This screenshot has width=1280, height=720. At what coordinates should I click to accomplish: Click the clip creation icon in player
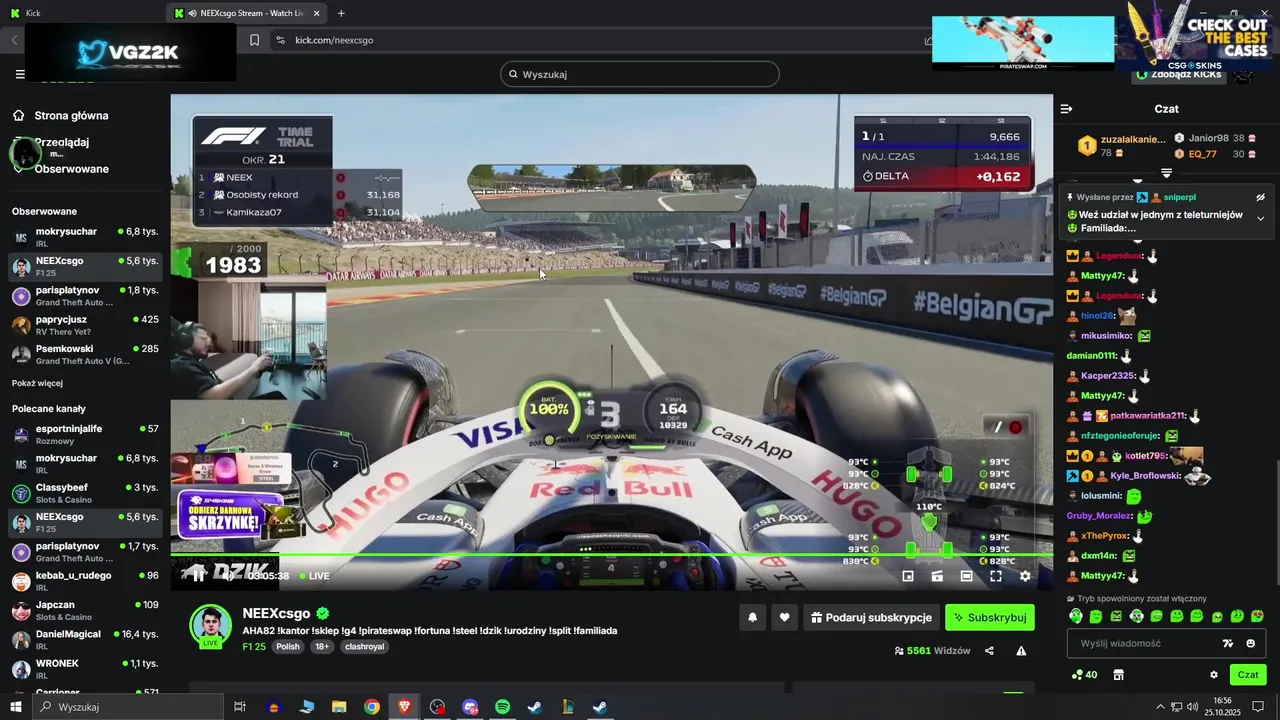click(x=937, y=576)
